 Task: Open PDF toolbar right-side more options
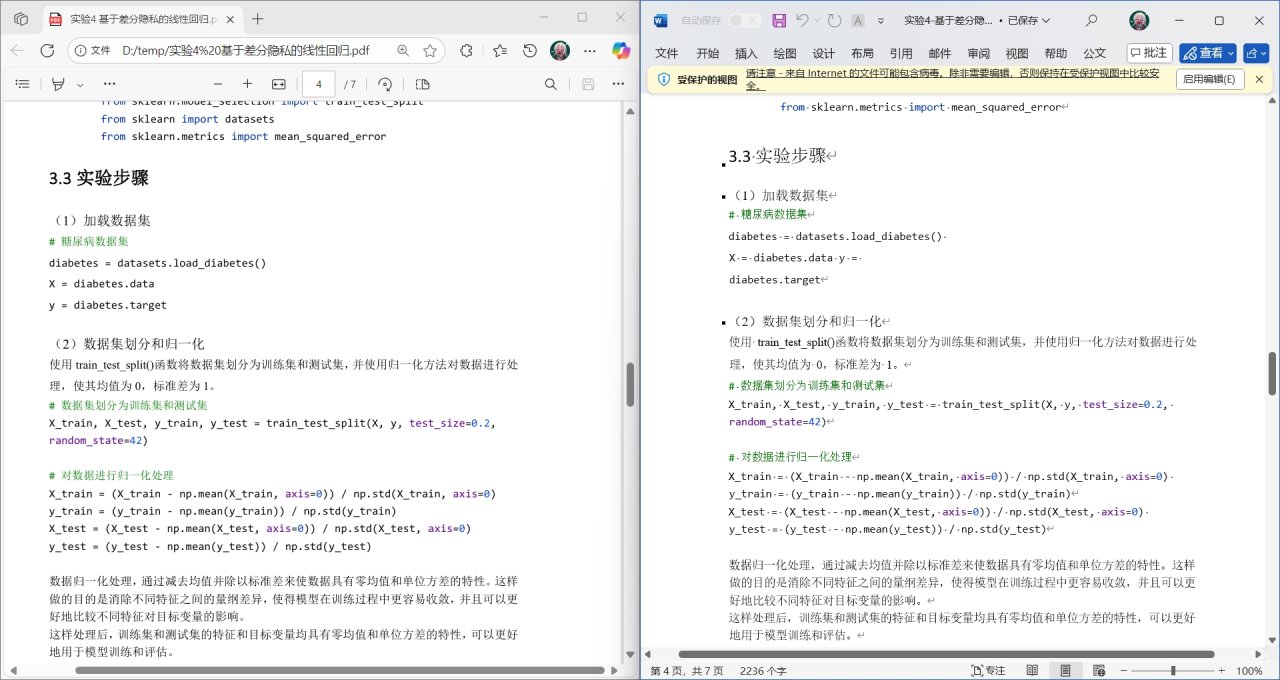[617, 85]
